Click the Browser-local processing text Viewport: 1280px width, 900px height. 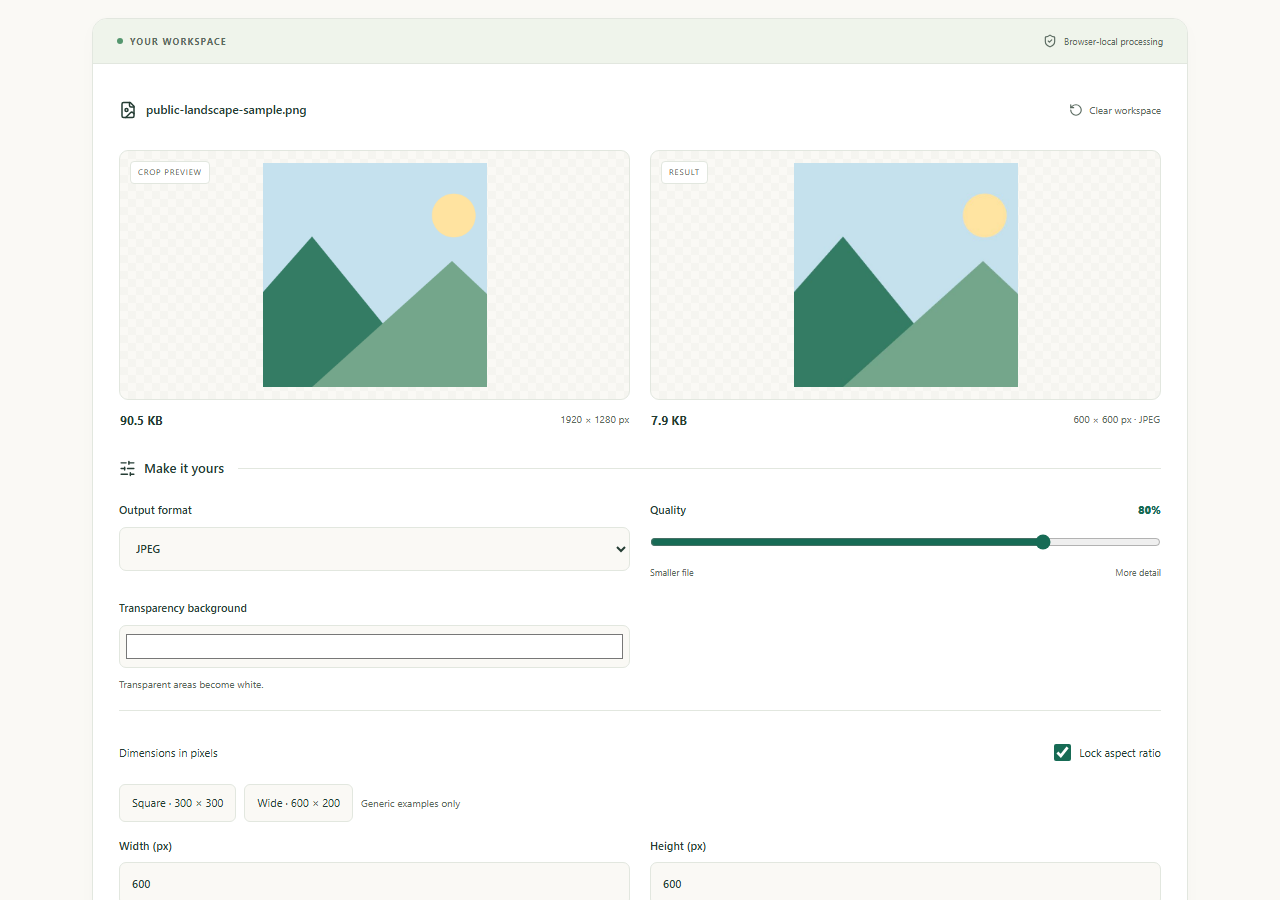[x=1113, y=42]
